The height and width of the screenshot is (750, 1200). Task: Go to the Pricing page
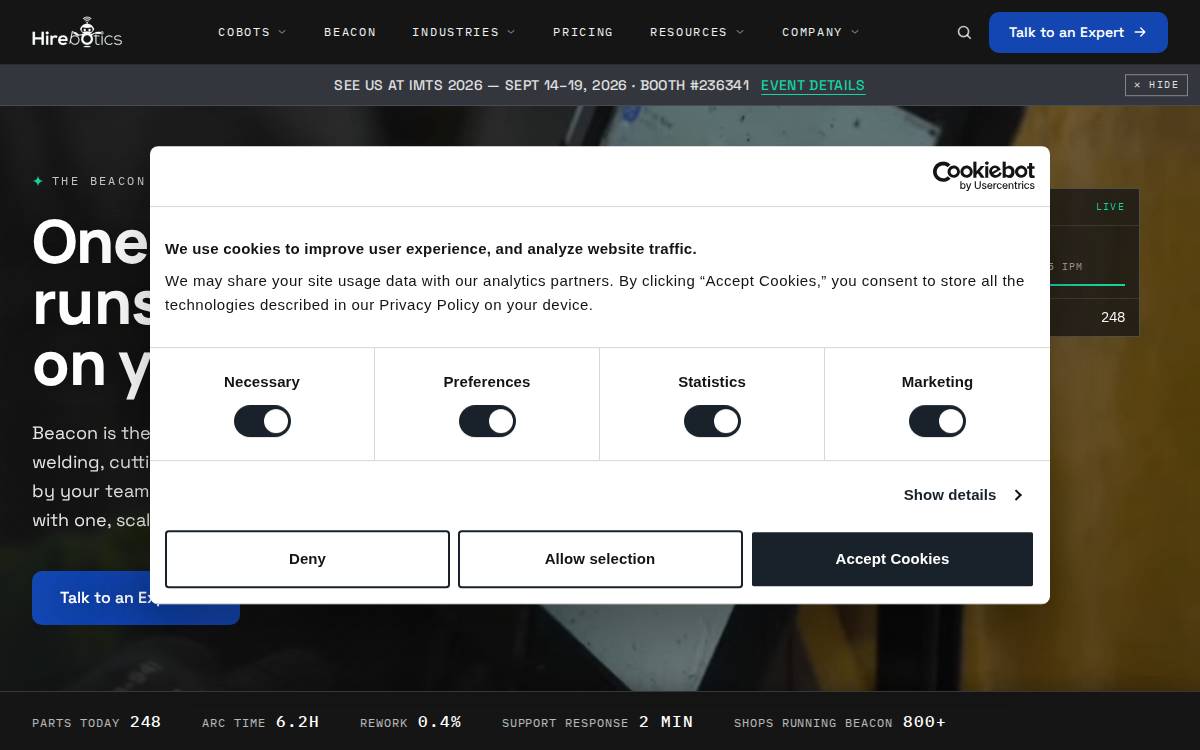583,32
